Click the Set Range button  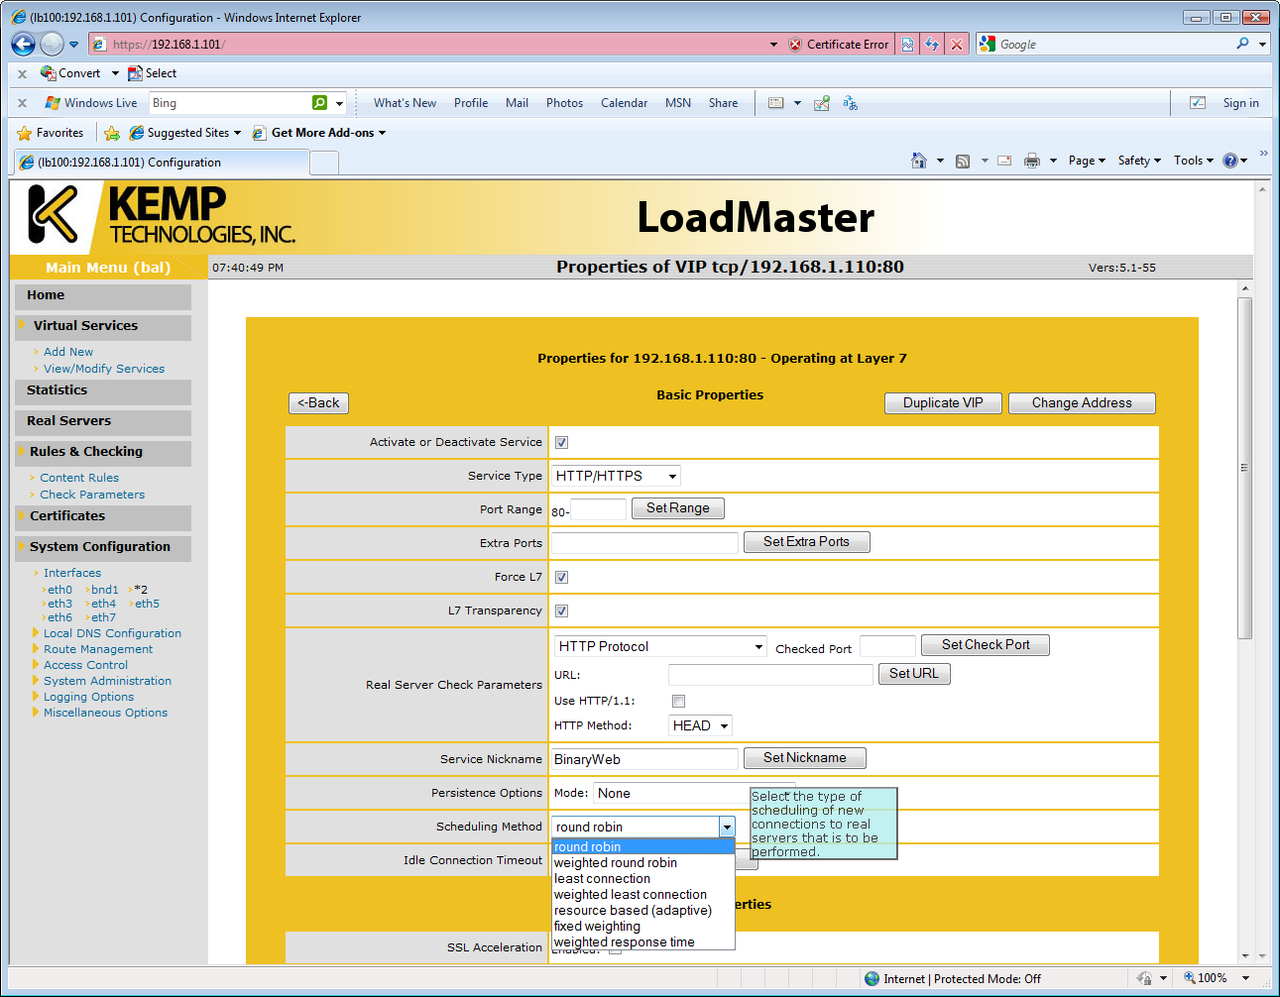(x=678, y=508)
